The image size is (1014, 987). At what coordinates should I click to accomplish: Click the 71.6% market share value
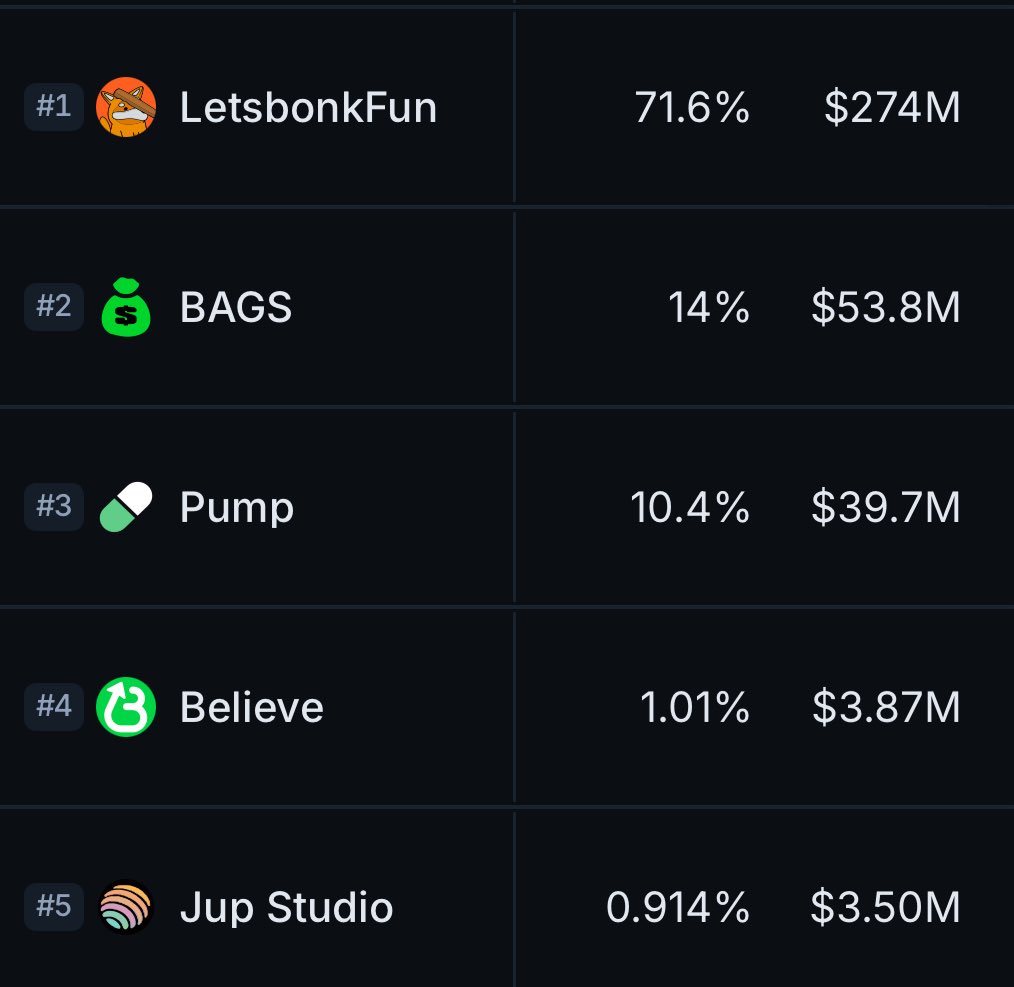[x=692, y=107]
